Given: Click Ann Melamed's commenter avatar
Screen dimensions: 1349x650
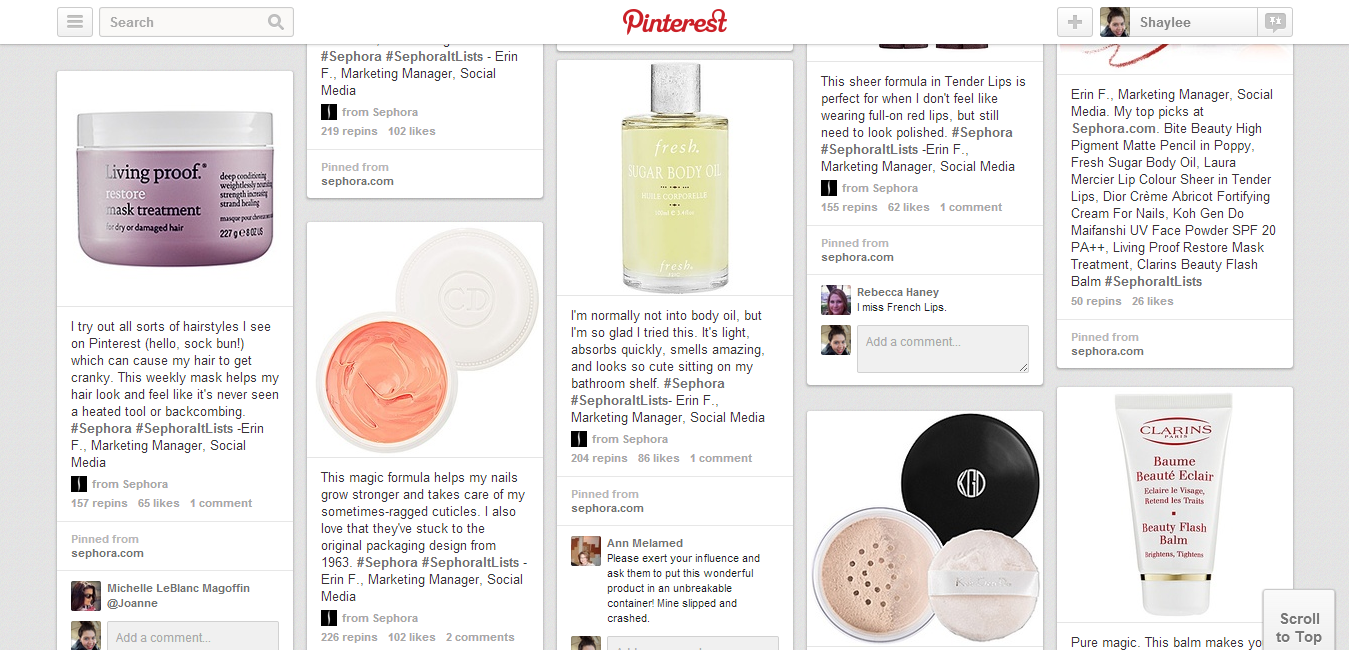Looking at the screenshot, I should pyautogui.click(x=586, y=551).
